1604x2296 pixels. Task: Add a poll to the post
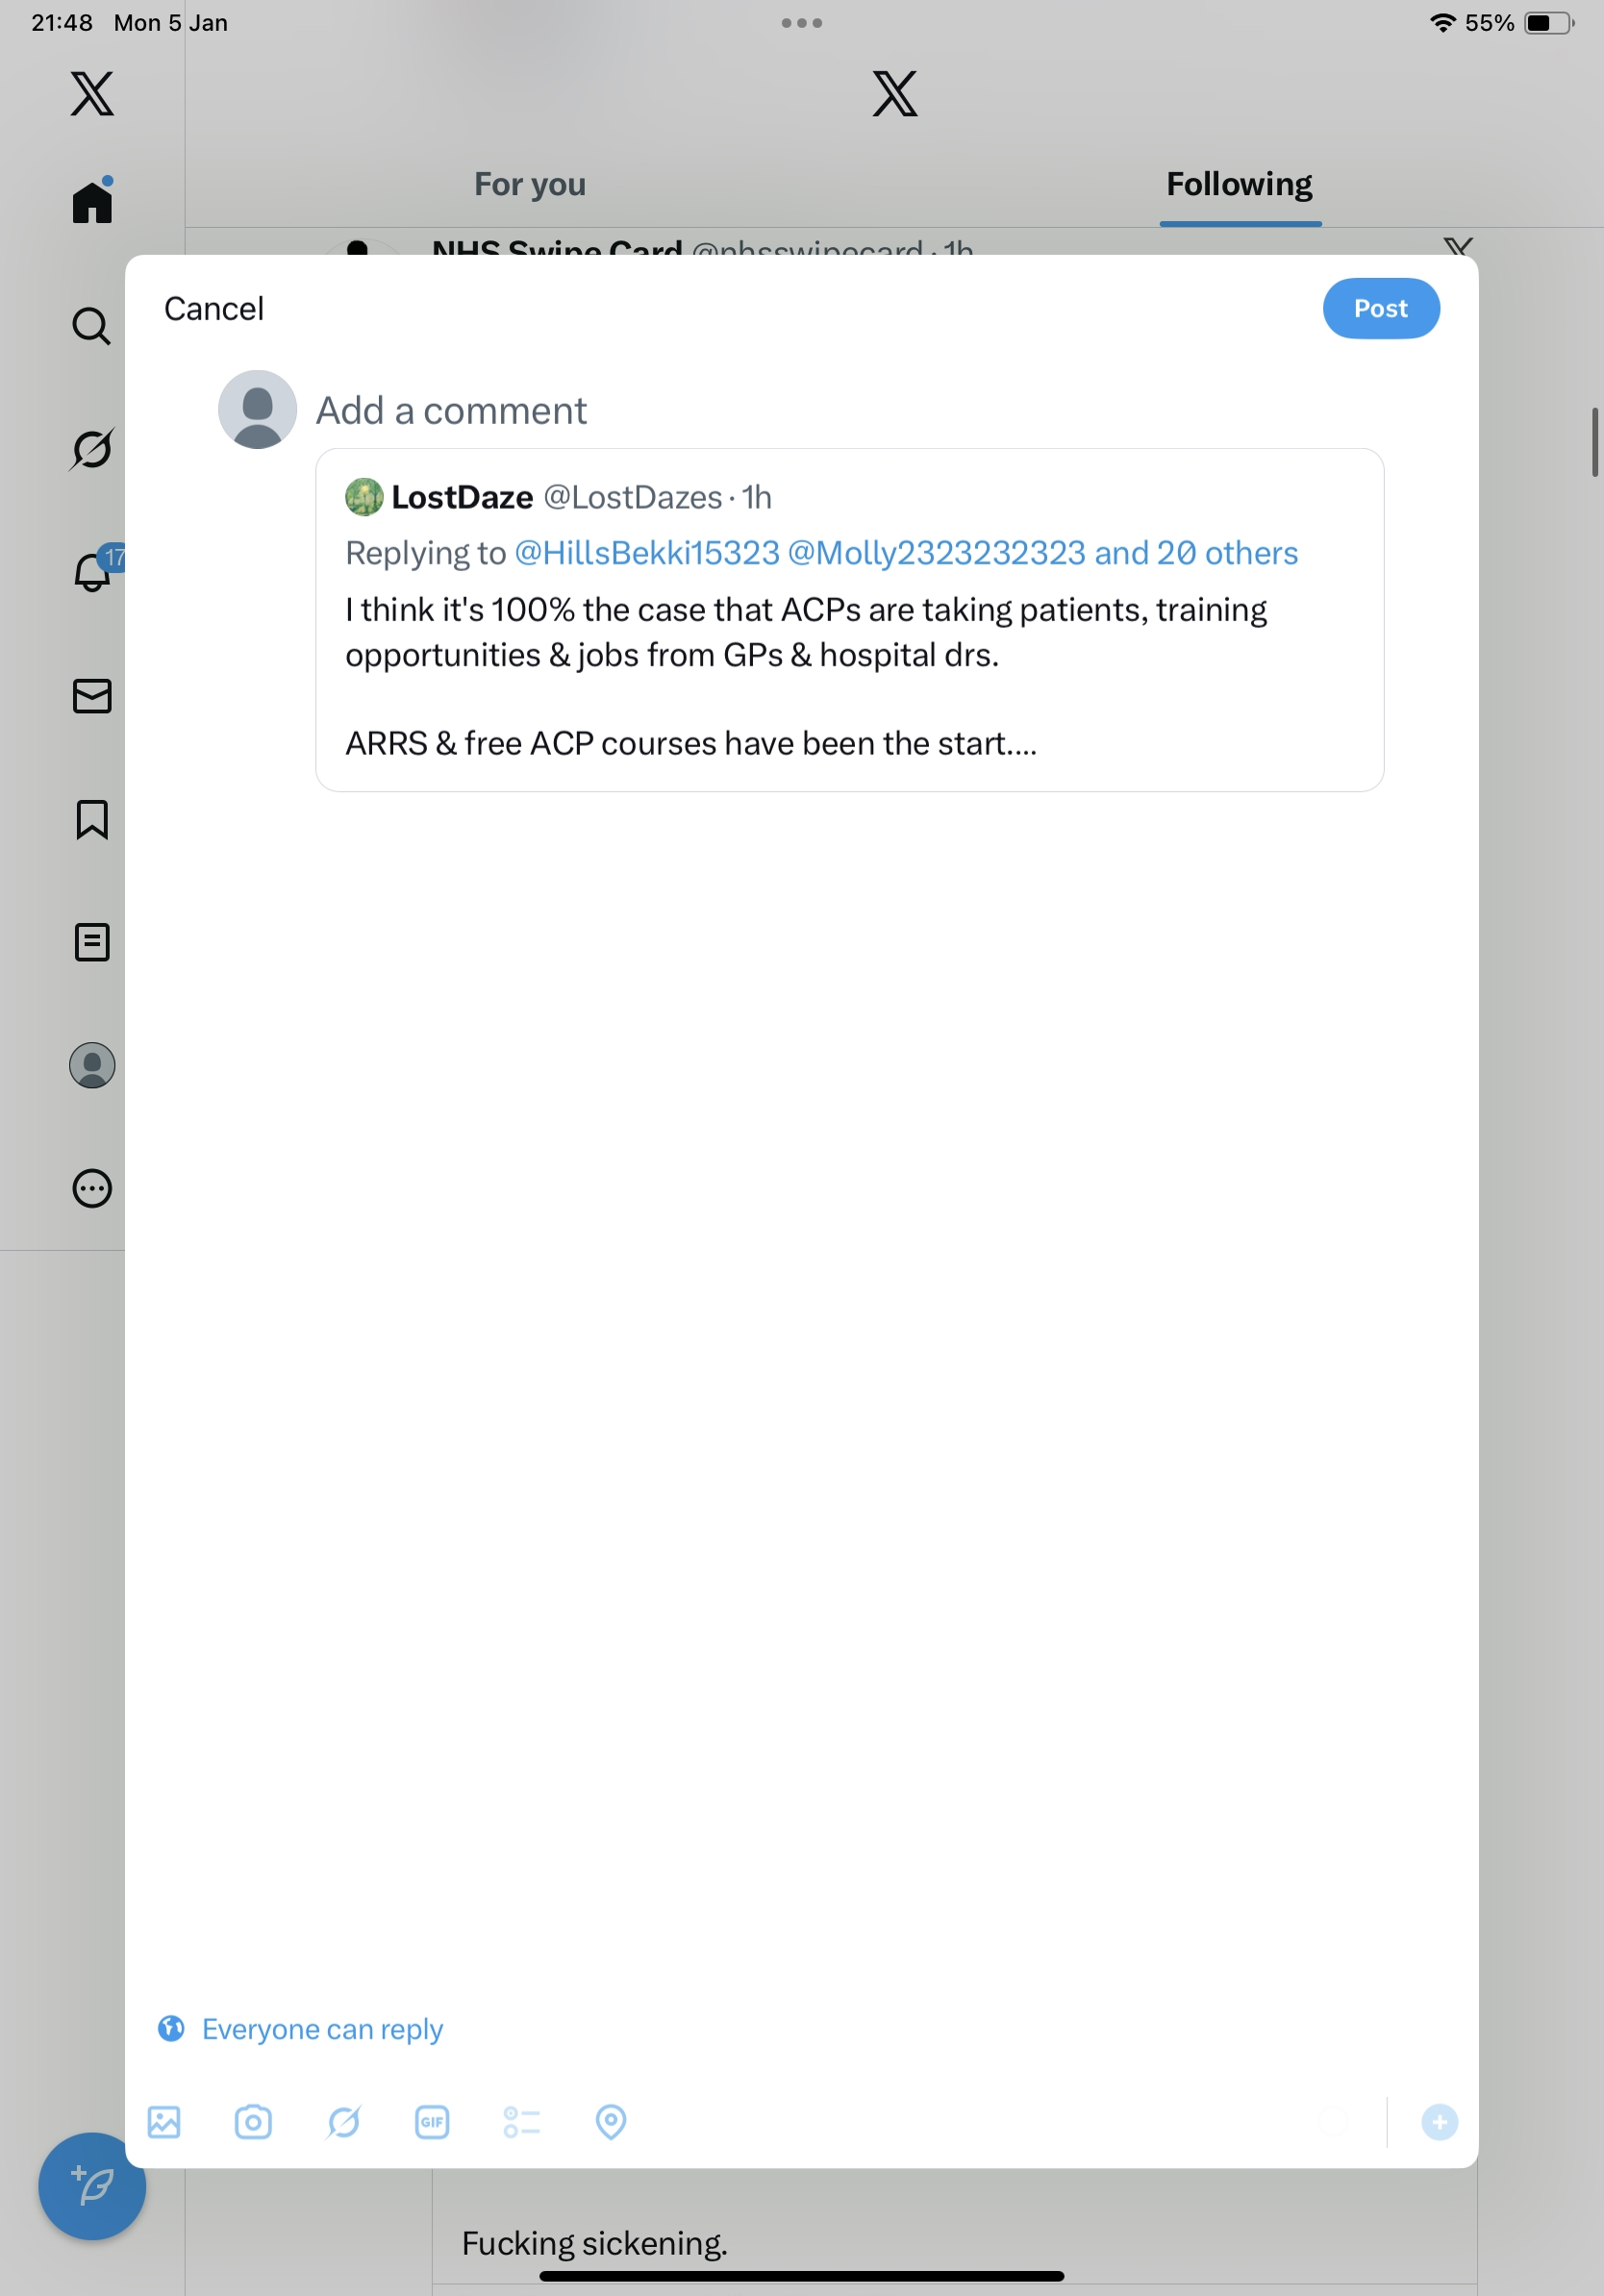tap(522, 2121)
